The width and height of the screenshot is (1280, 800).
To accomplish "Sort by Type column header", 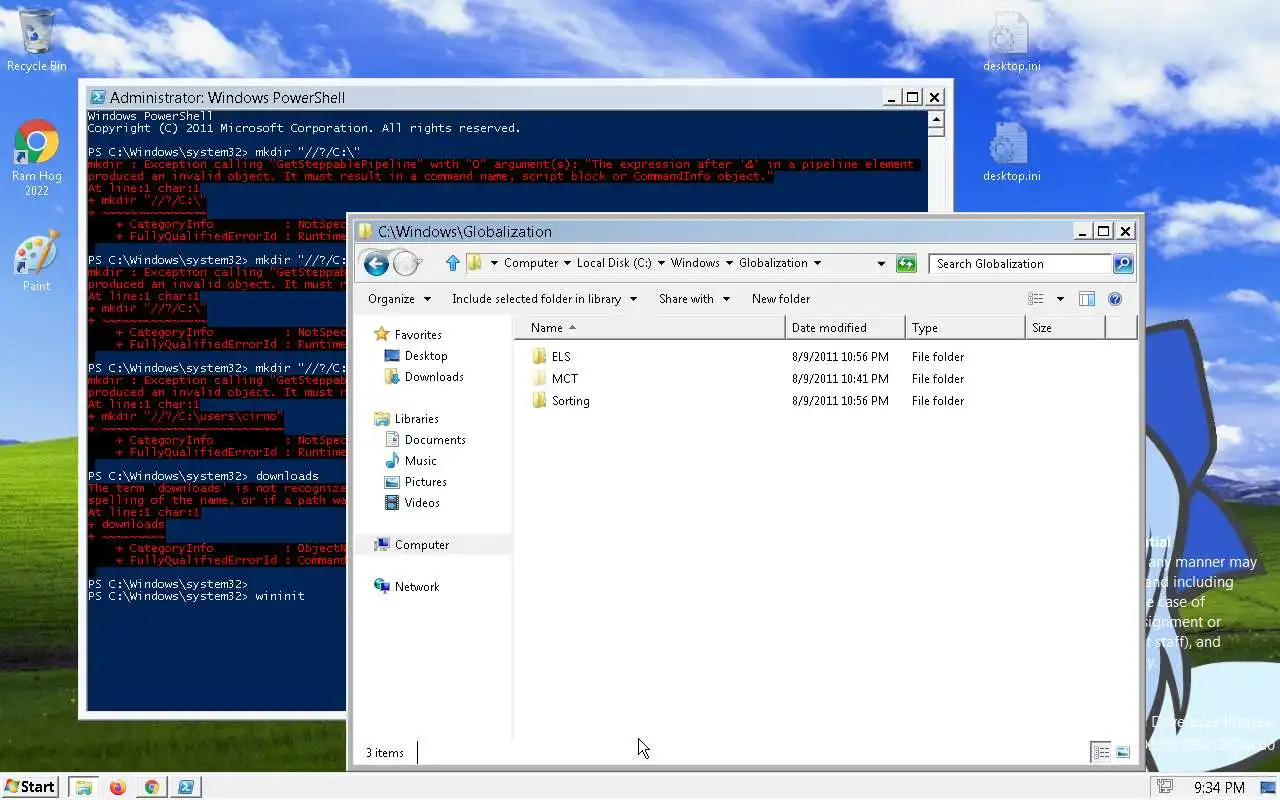I will (966, 328).
